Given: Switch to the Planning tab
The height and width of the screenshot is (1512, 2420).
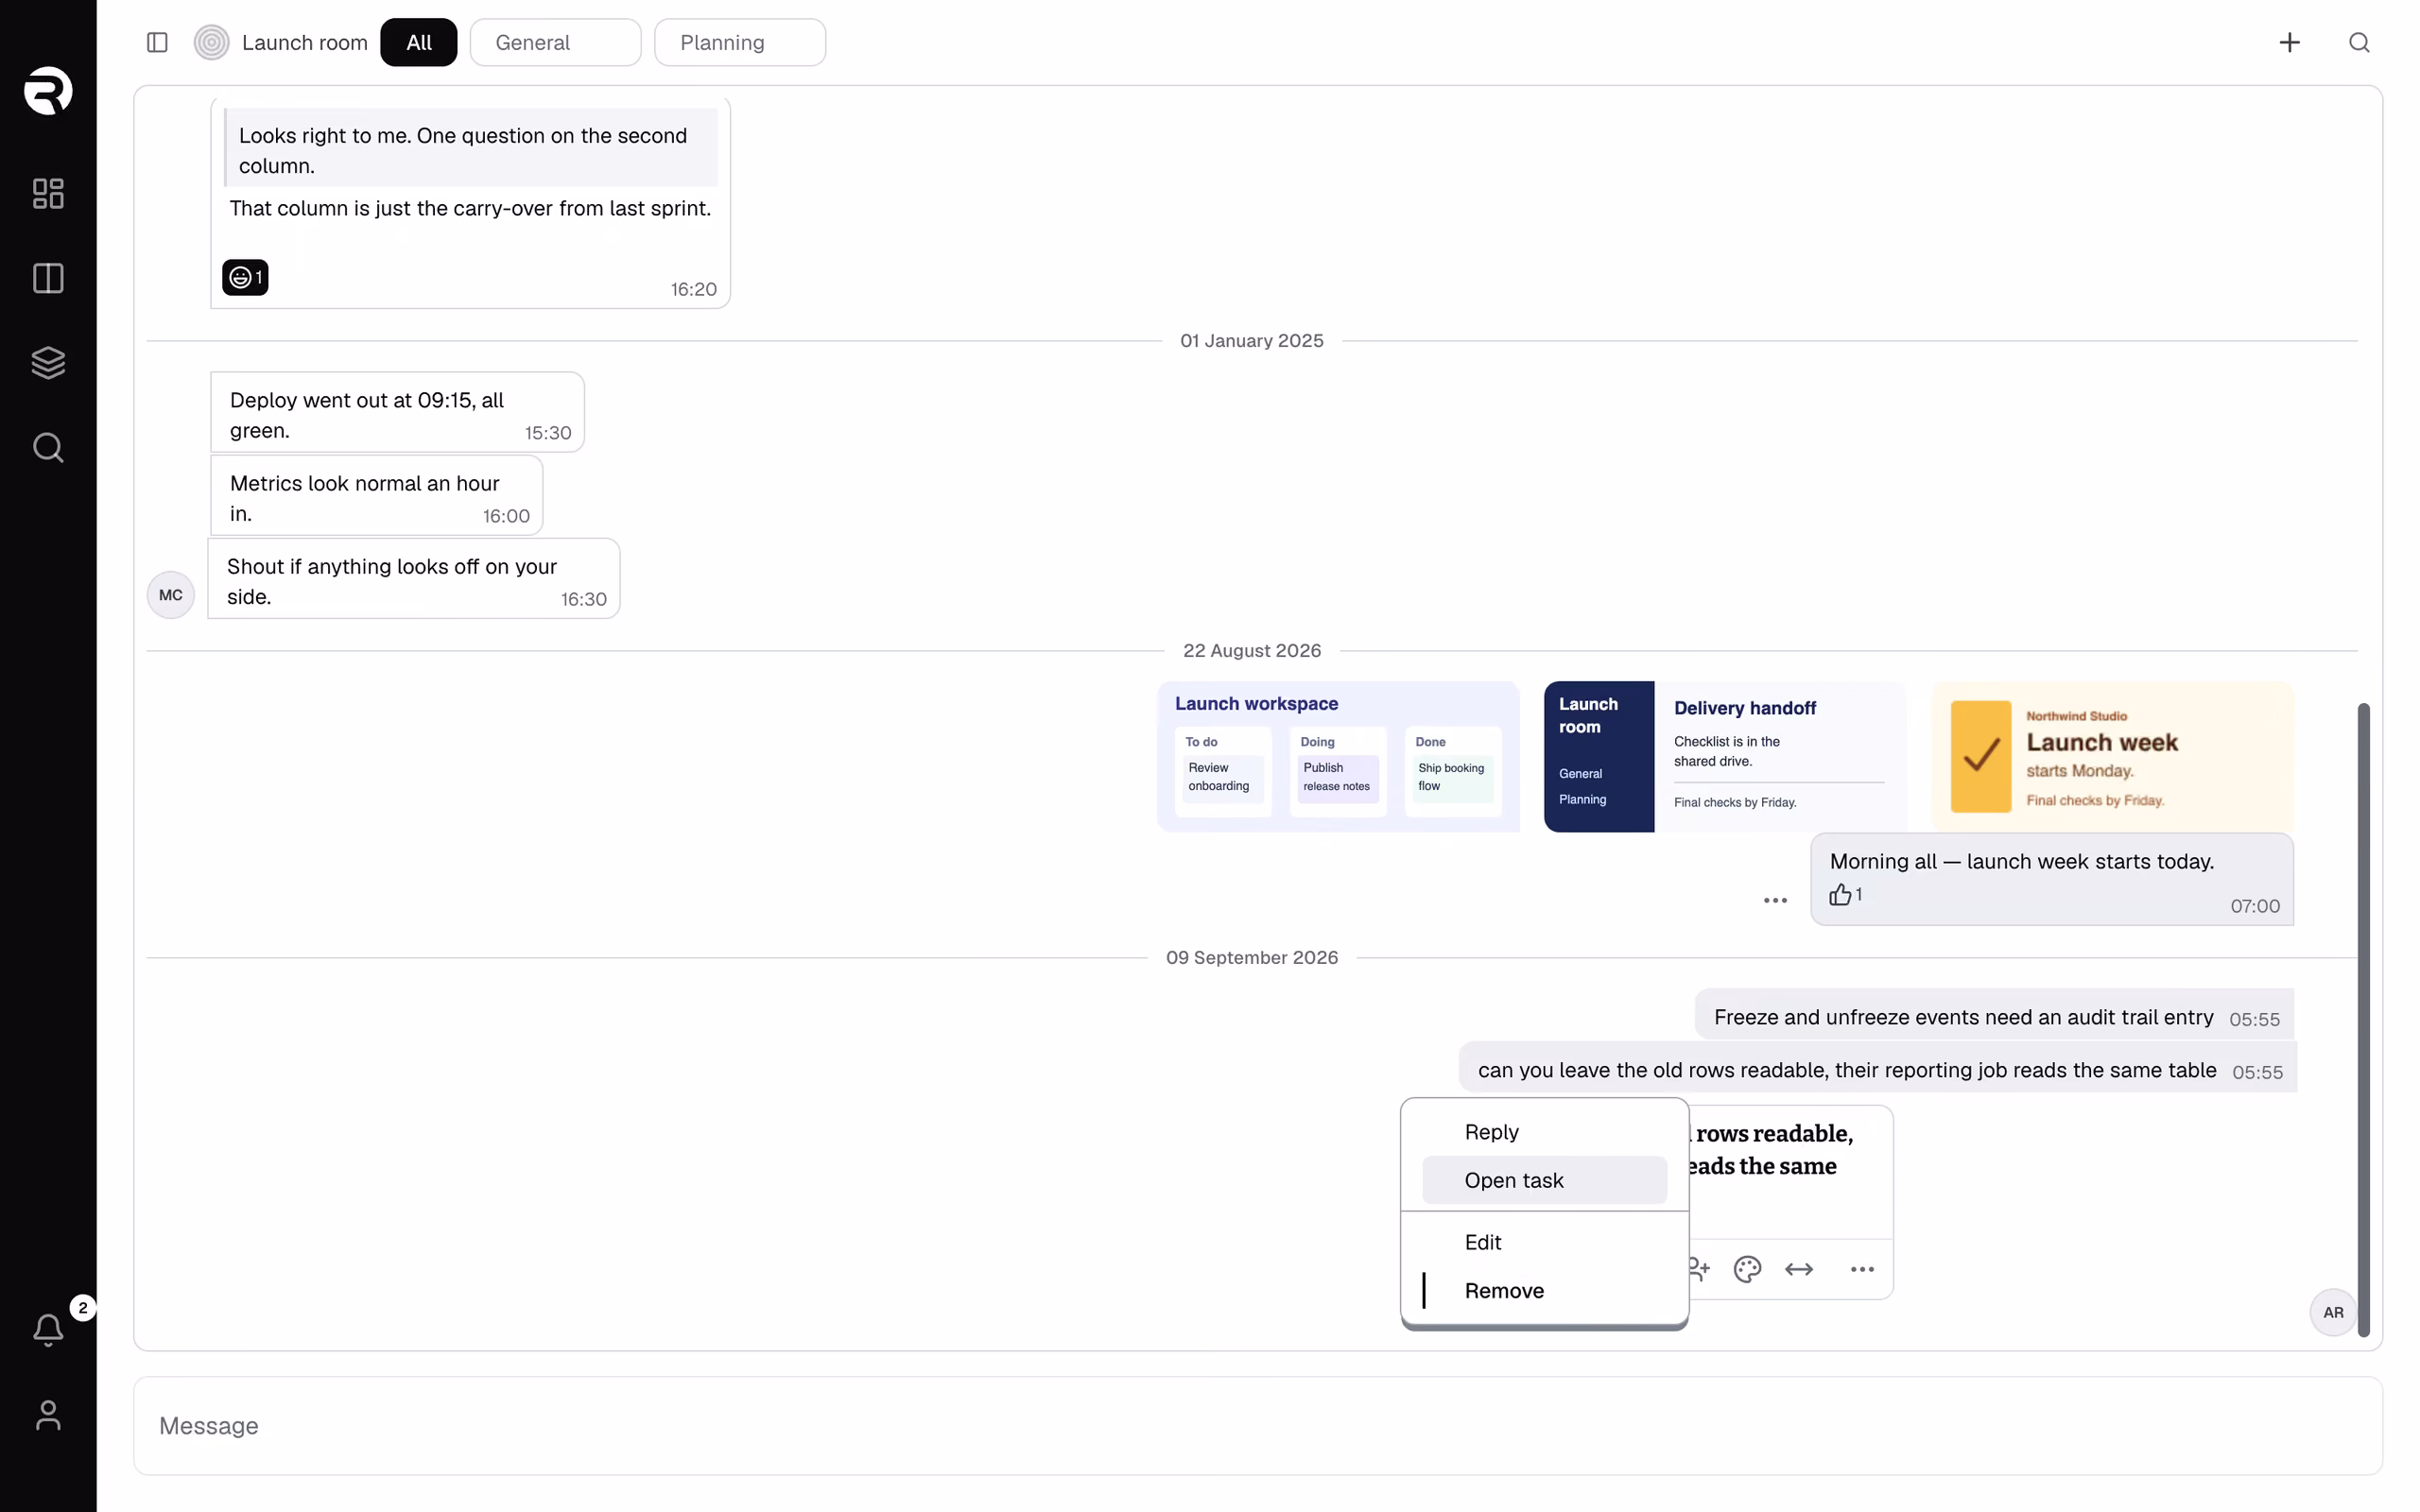Looking at the screenshot, I should (x=740, y=42).
